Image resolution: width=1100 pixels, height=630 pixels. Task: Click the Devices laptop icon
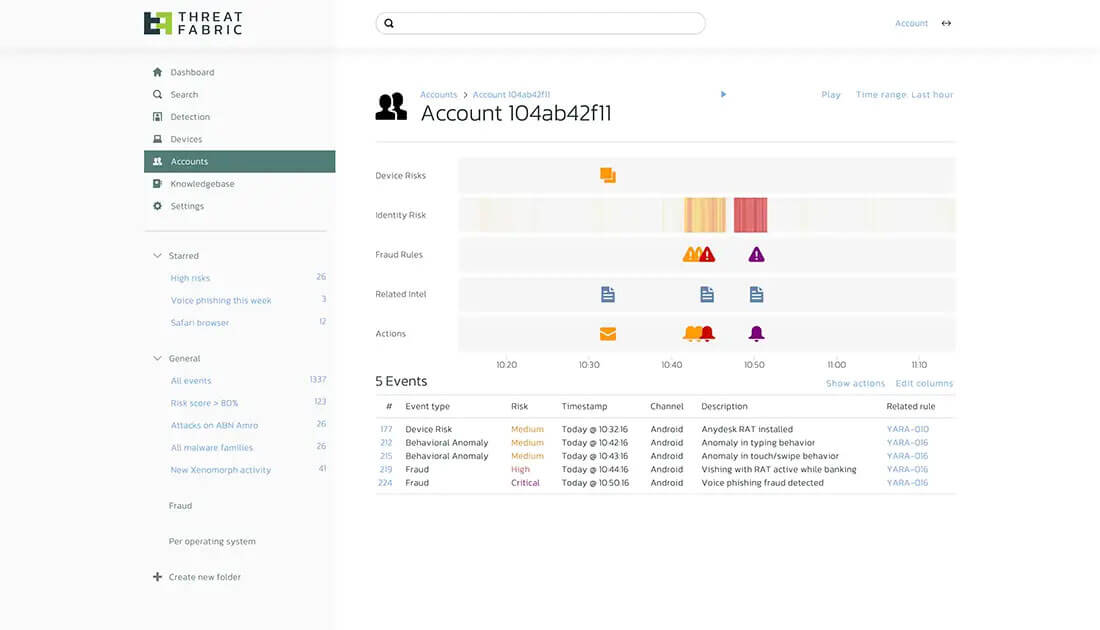[x=157, y=139]
